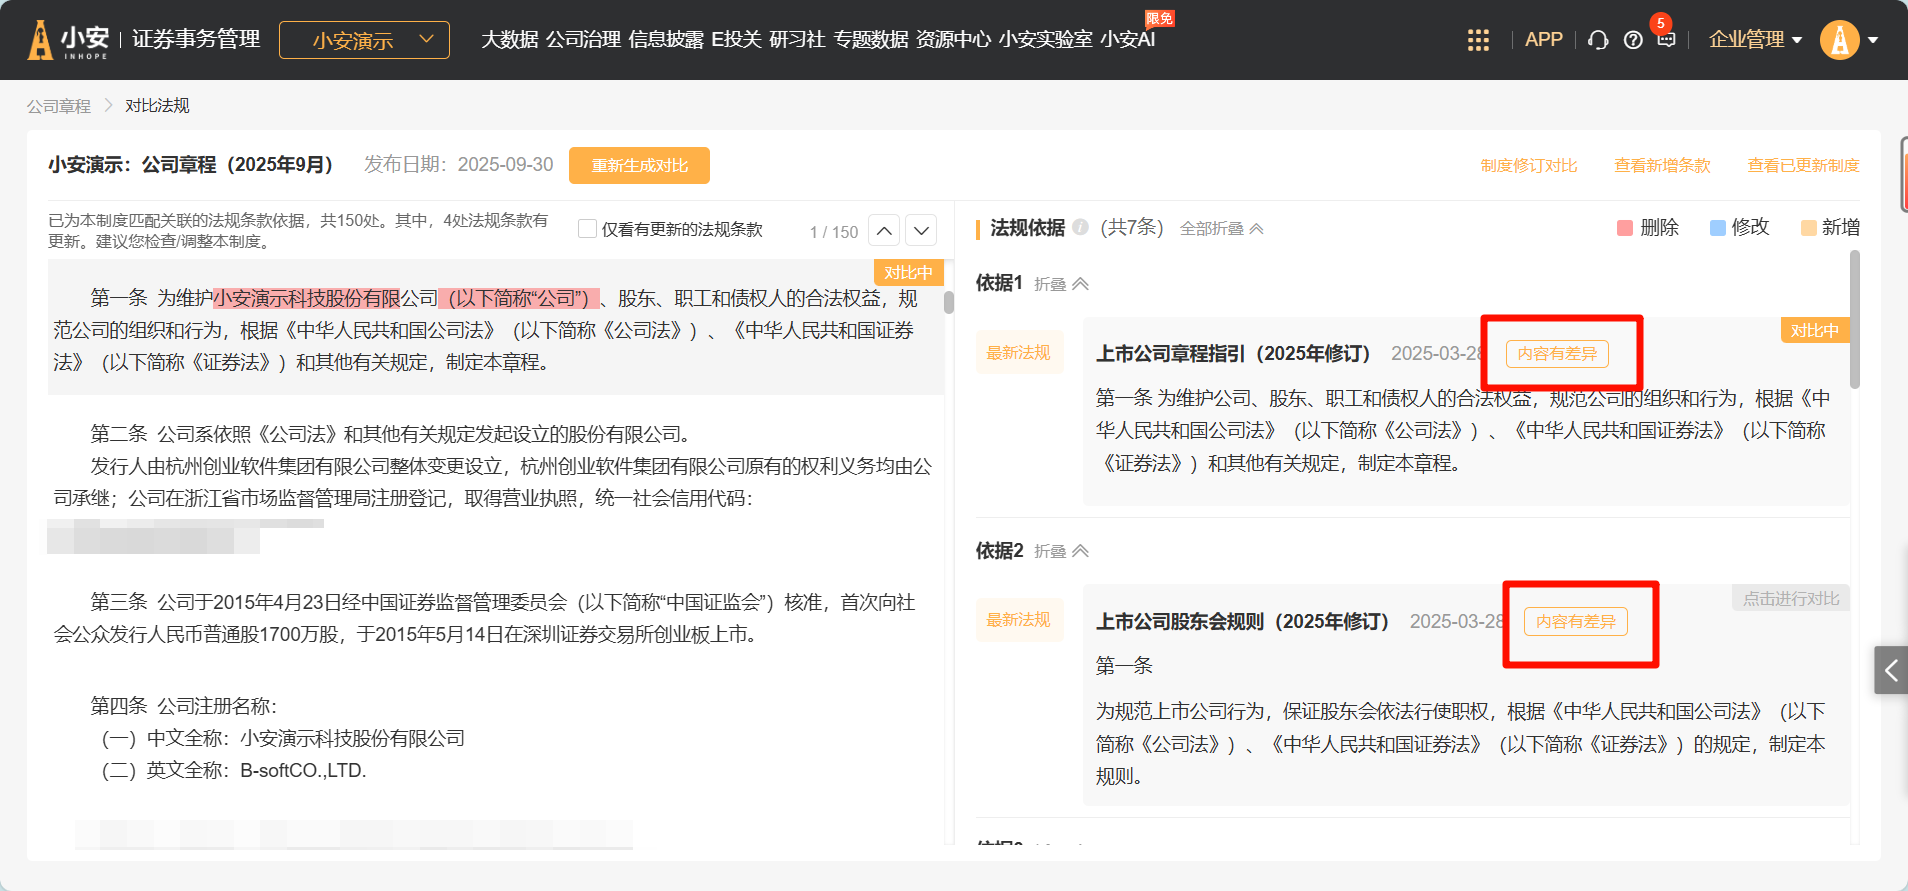The width and height of the screenshot is (1908, 891).
Task: Collapse the 依据2 section
Action: (x=1061, y=551)
